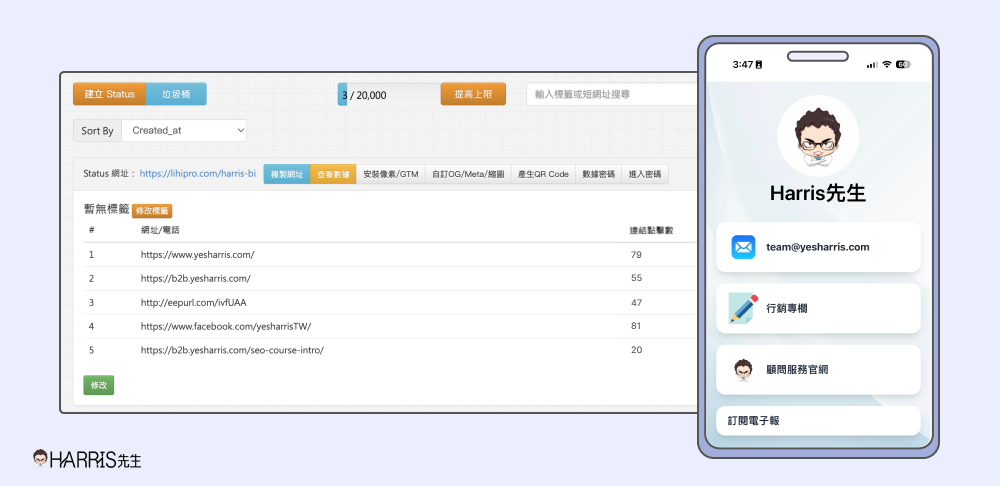Select the 自訂OG/Meta/縮圖 option
Image resolution: width=1000 pixels, height=486 pixels.
pyautogui.click(x=467, y=174)
